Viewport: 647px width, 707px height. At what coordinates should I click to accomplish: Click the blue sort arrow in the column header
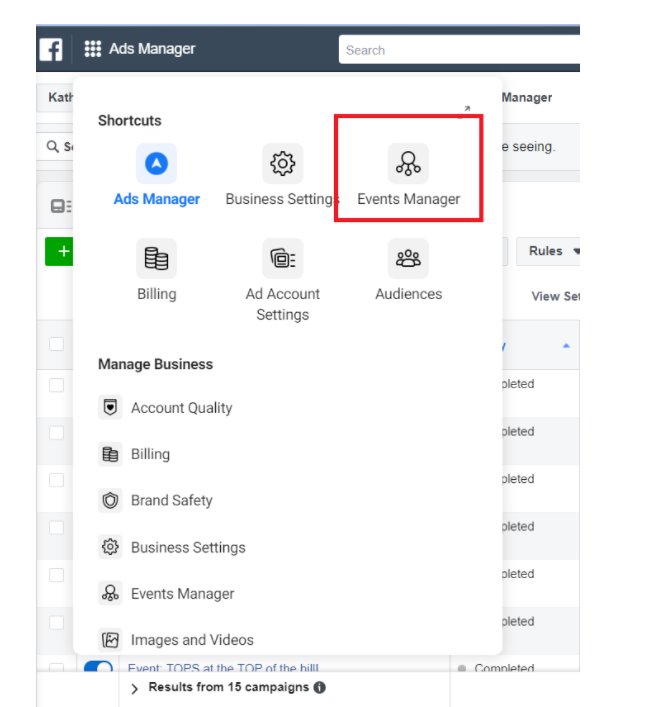point(566,346)
